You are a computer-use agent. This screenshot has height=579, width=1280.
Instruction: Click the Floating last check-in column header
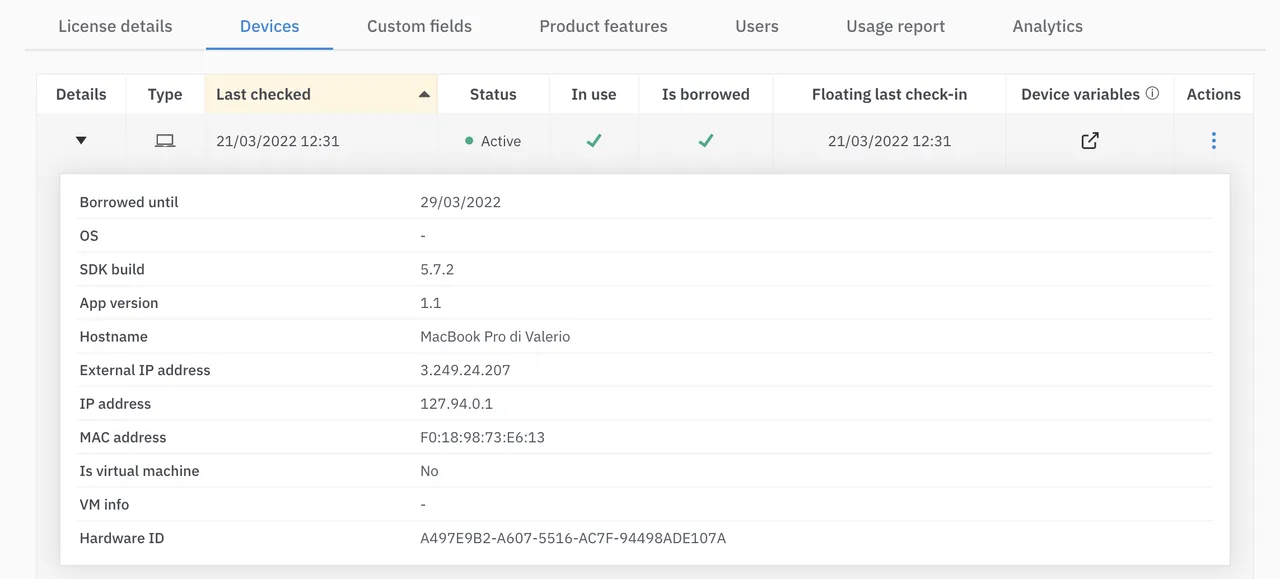click(x=888, y=93)
